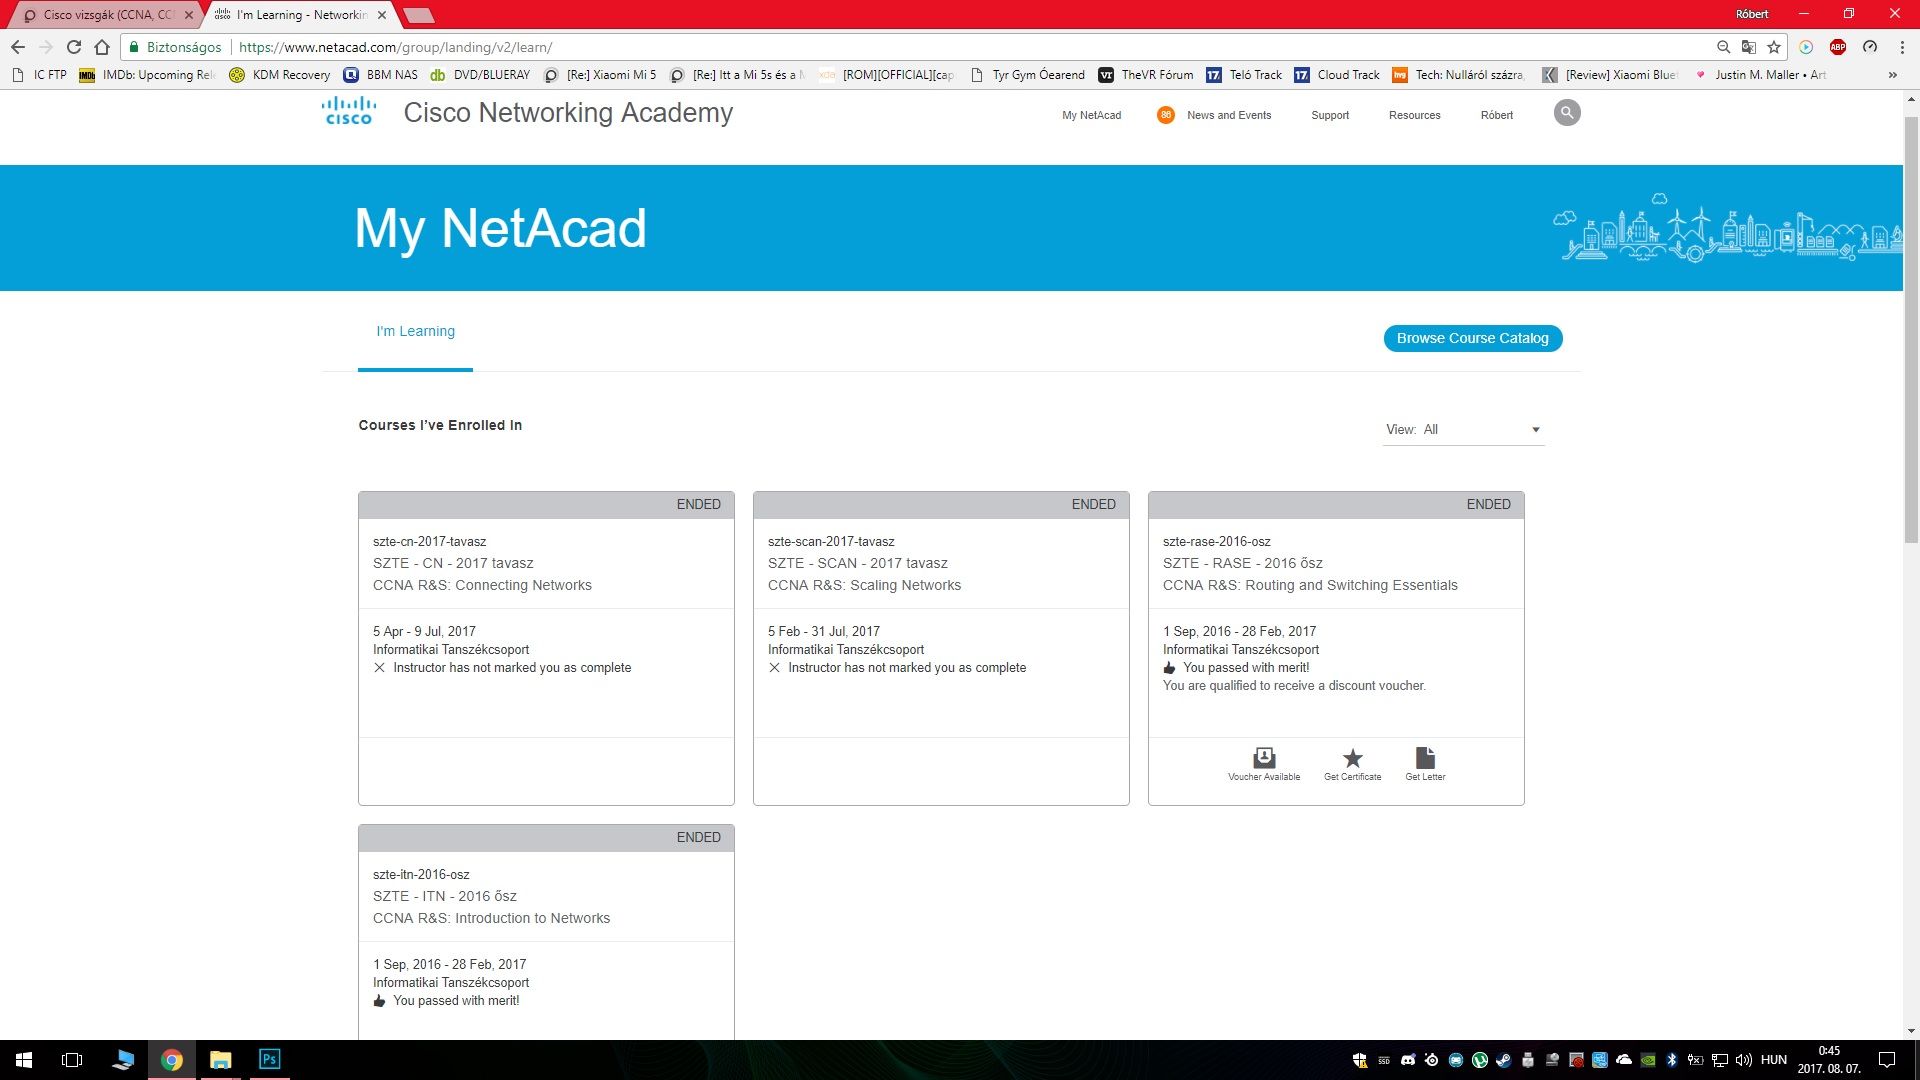Open the Adblock Plus extension

click(x=1838, y=47)
